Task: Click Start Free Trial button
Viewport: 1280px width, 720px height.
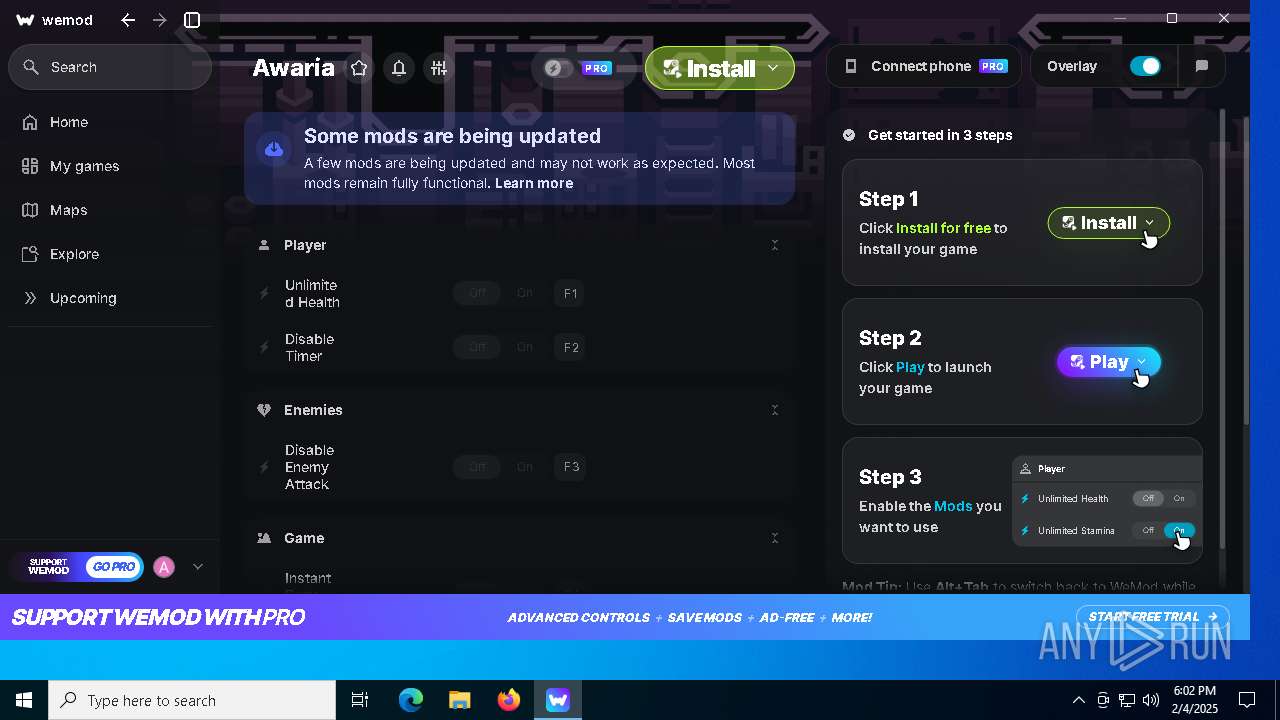Action: point(1152,617)
